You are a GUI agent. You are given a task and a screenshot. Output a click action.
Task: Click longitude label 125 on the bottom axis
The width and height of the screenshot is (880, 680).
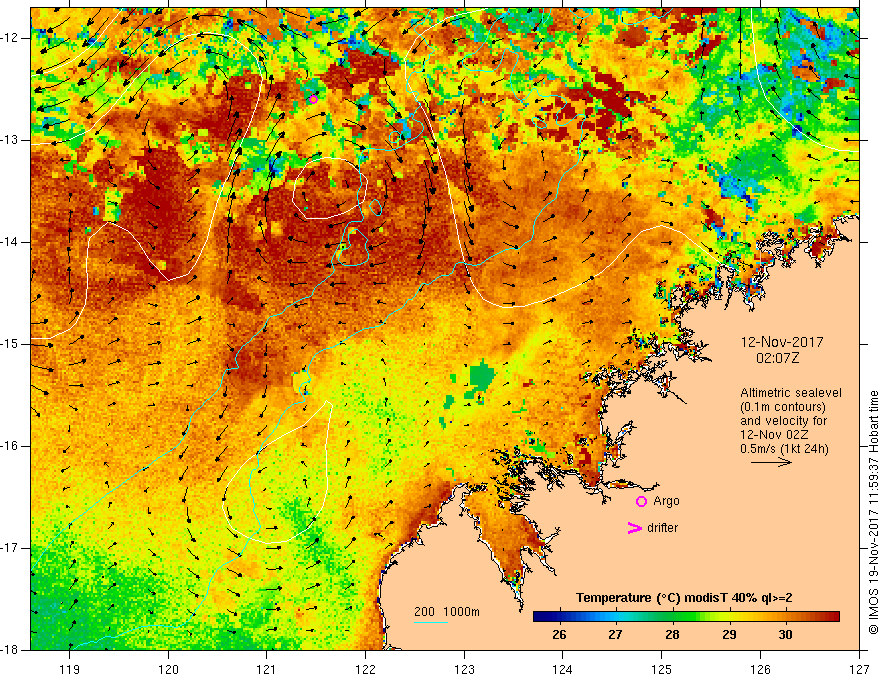[662, 669]
